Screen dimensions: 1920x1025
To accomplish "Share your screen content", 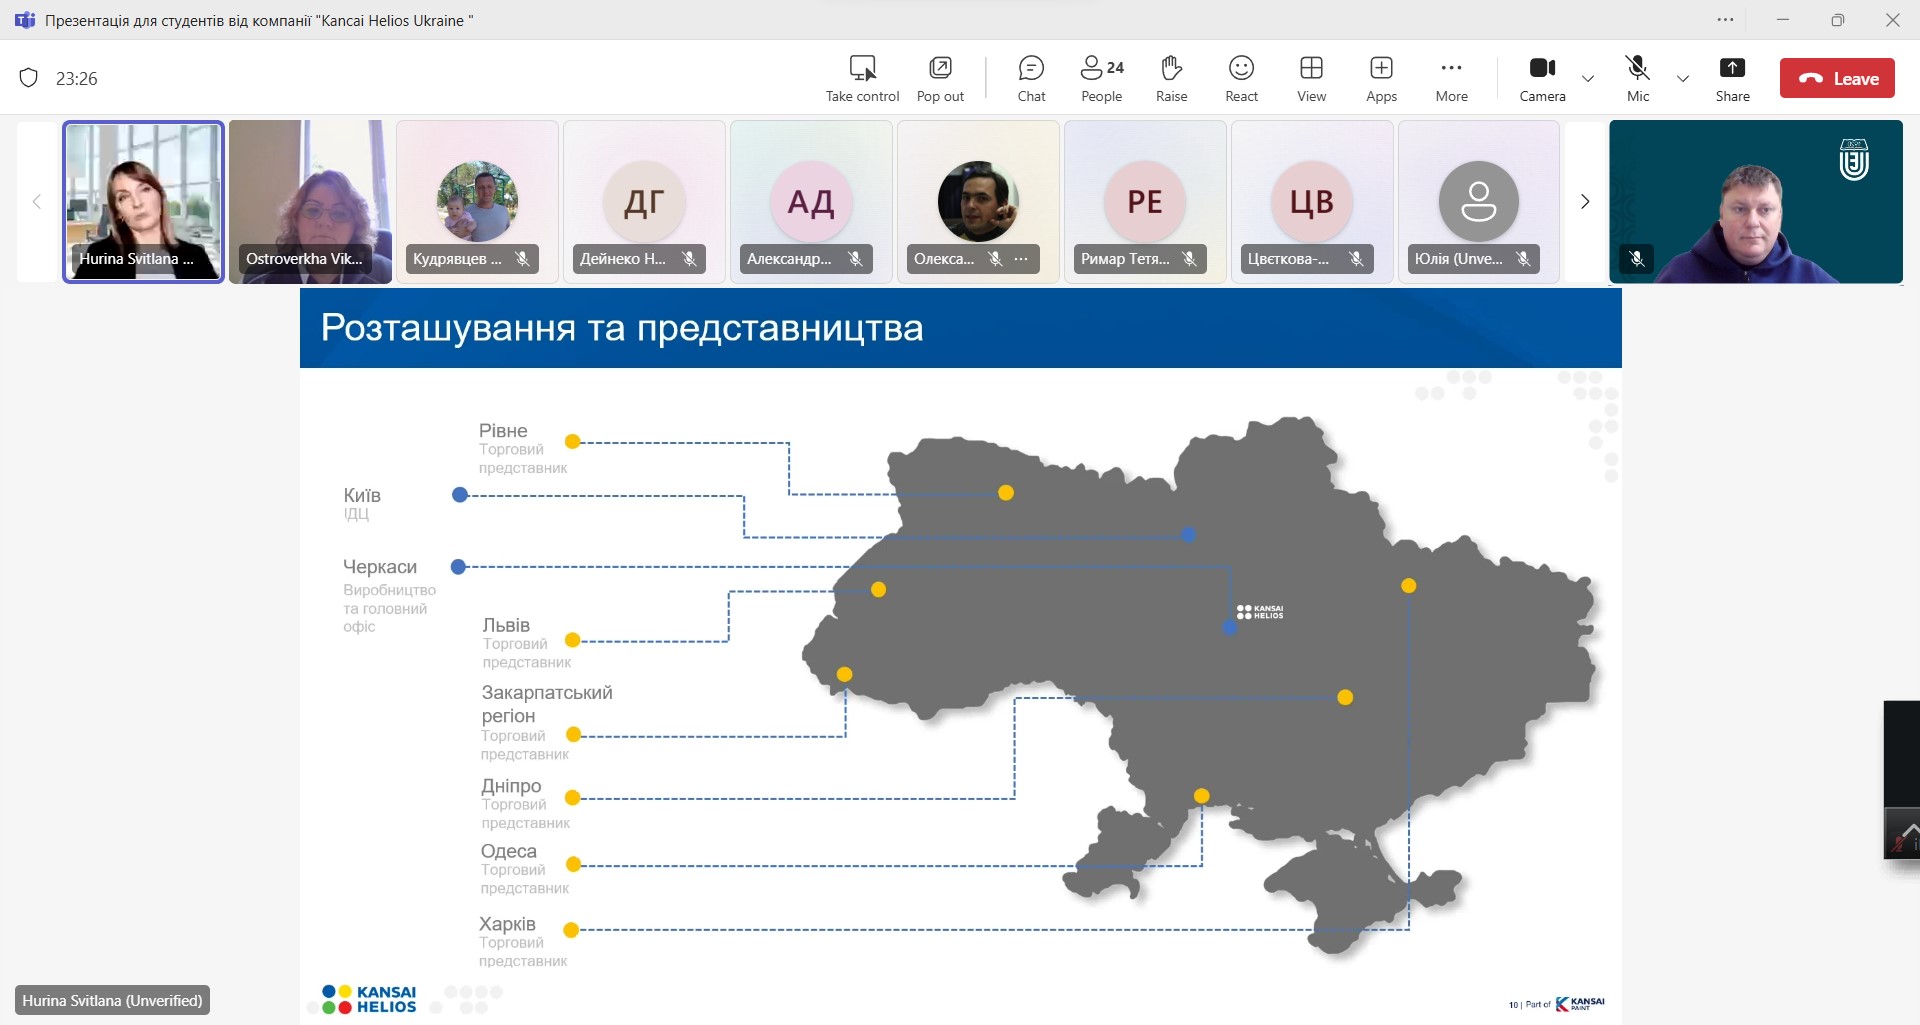I will point(1732,78).
